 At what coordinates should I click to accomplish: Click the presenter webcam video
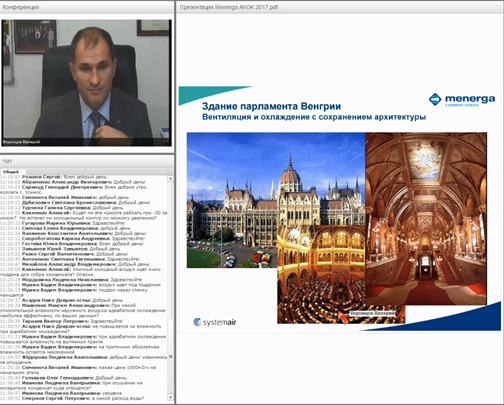pyautogui.click(x=86, y=83)
